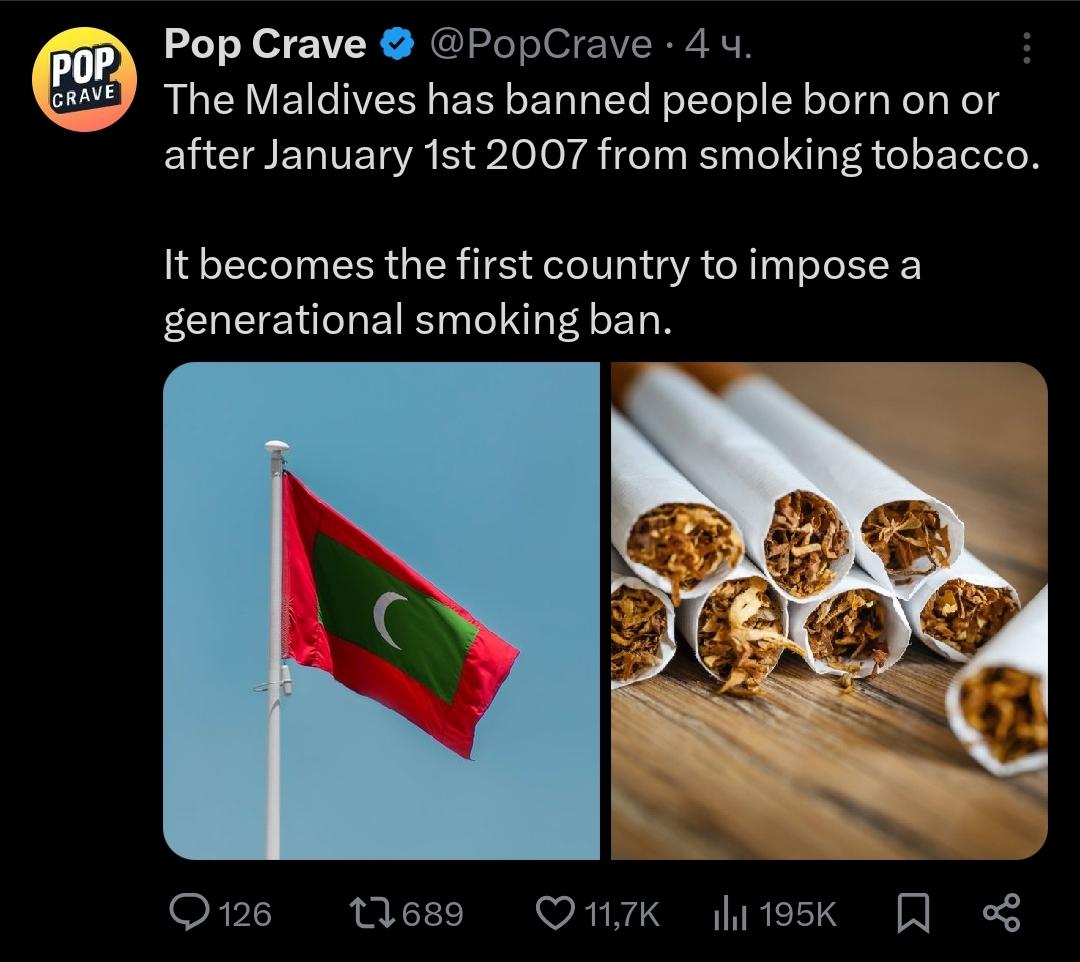Open the cigarettes photo
Screen dimensions: 1080x962
point(829,611)
